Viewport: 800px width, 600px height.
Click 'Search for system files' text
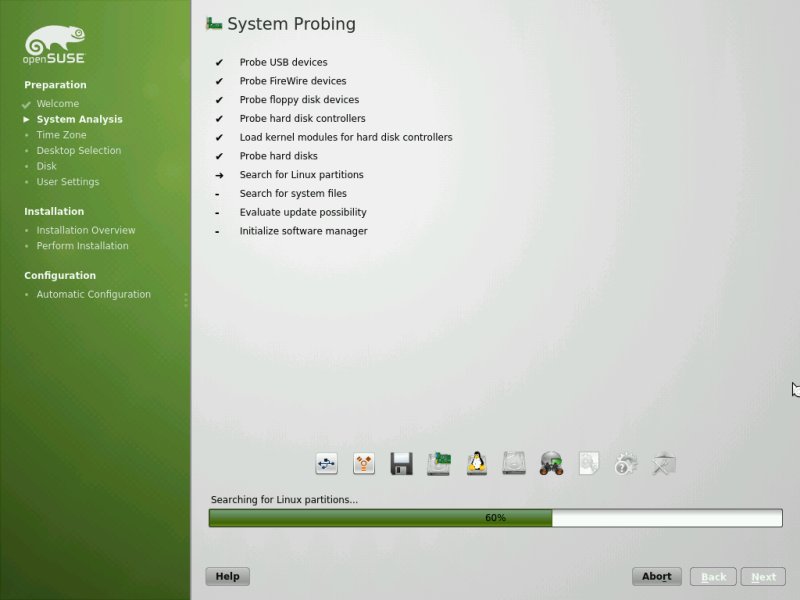click(x=293, y=193)
